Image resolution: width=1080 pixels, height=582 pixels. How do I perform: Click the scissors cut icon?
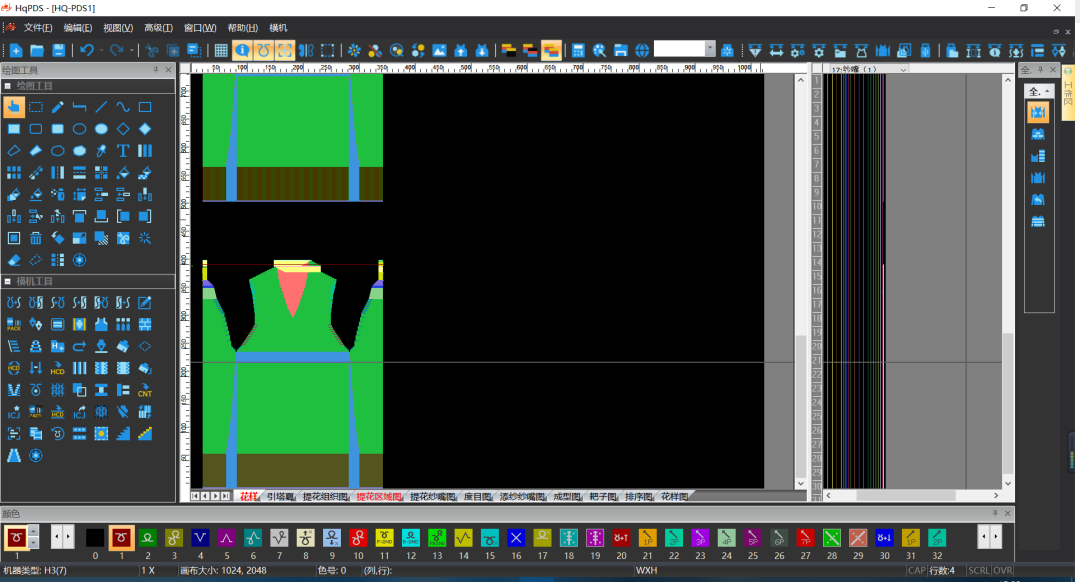[x=152, y=50]
